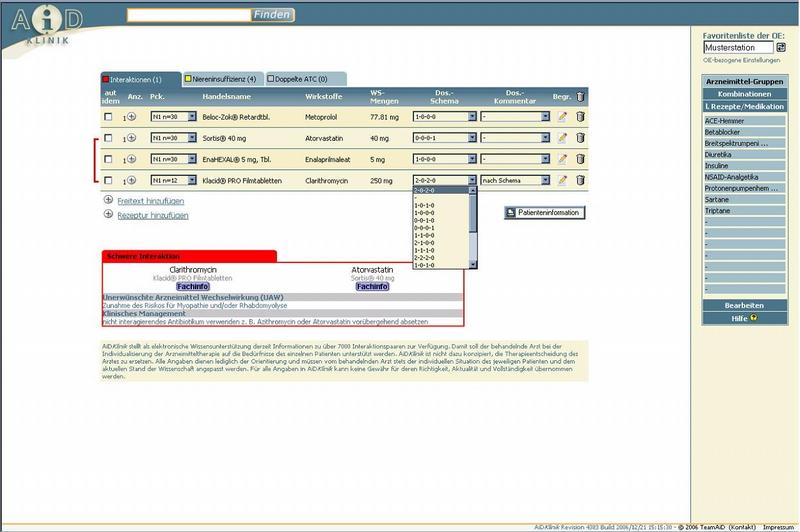Select NSAID-Analgetika favorite group

coord(744,177)
